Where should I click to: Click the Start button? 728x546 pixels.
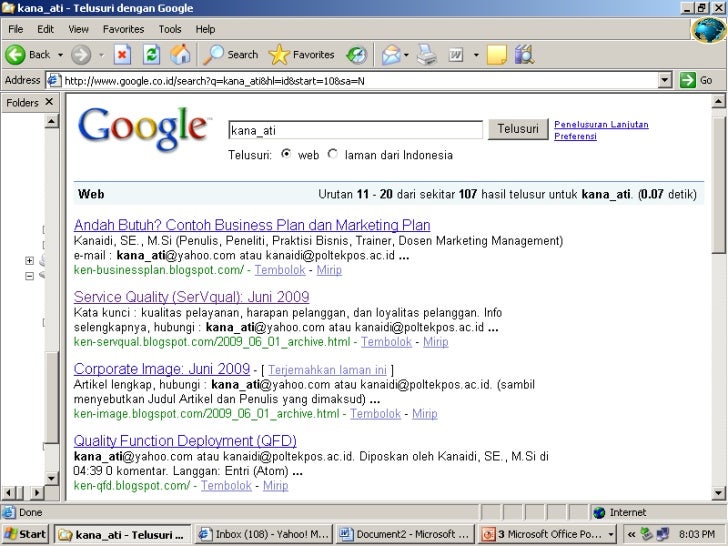point(26,534)
